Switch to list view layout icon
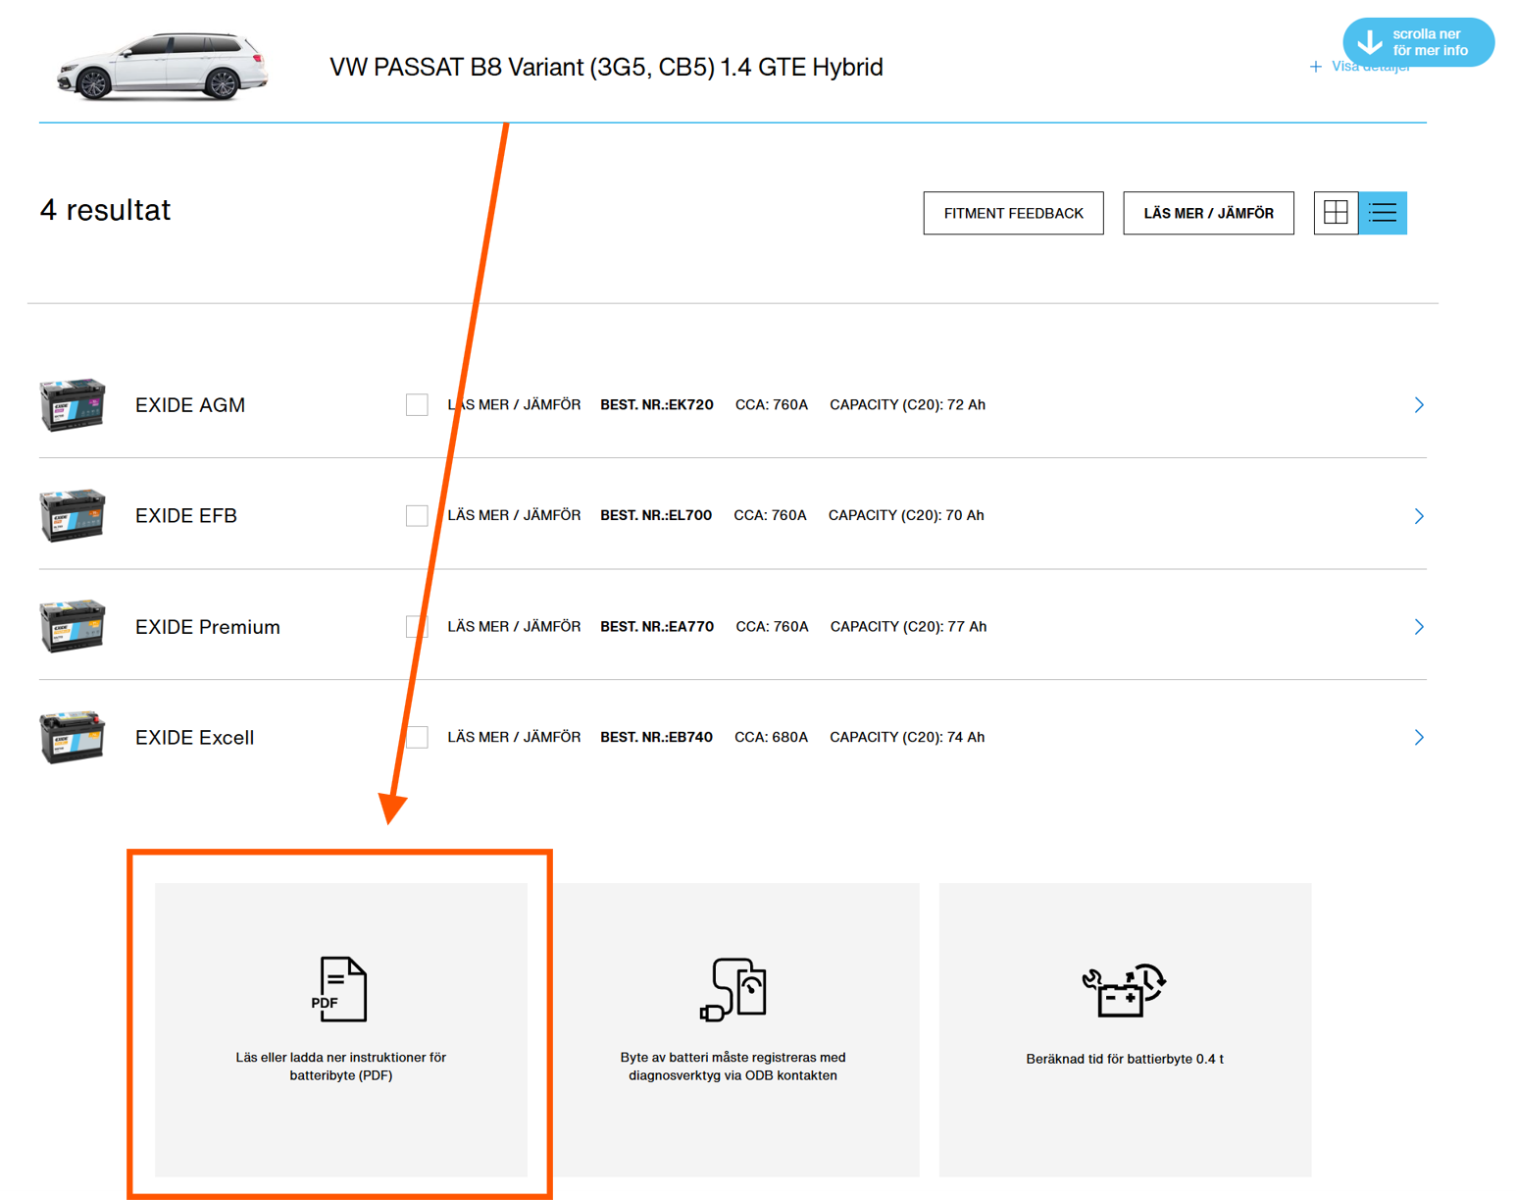This screenshot has width=1516, height=1200. (1383, 213)
